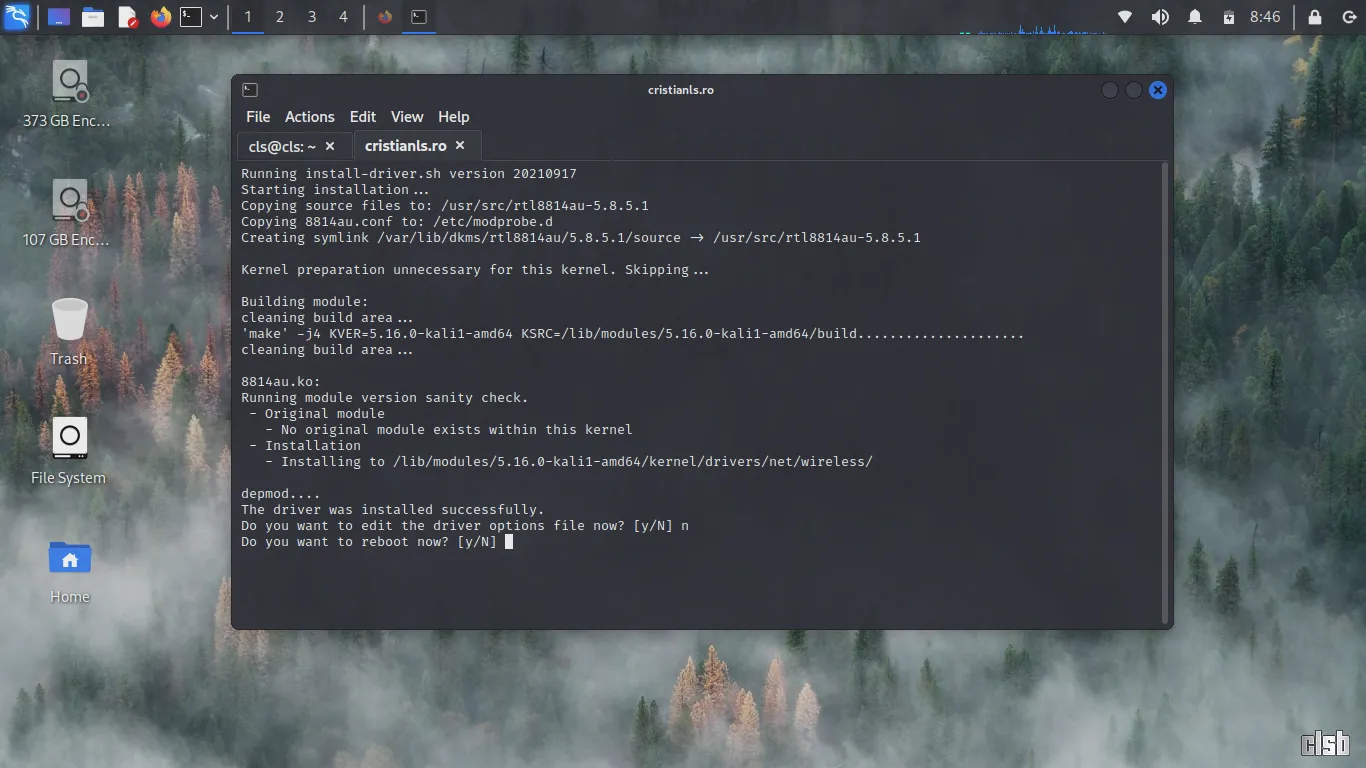This screenshot has width=1366, height=768.
Task: Open the terminal Actions menu
Action: (310, 117)
